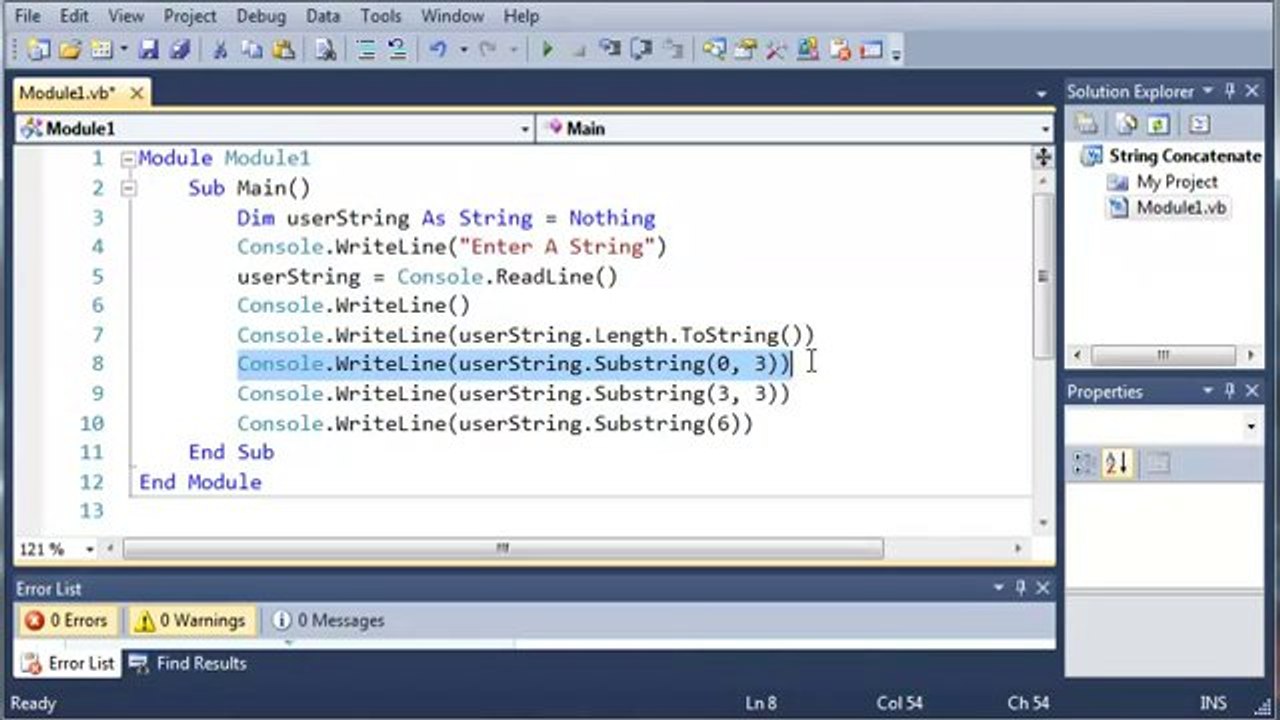The width and height of the screenshot is (1280, 720).
Task: Open the Properties Window toolbar icon
Action: [746, 50]
